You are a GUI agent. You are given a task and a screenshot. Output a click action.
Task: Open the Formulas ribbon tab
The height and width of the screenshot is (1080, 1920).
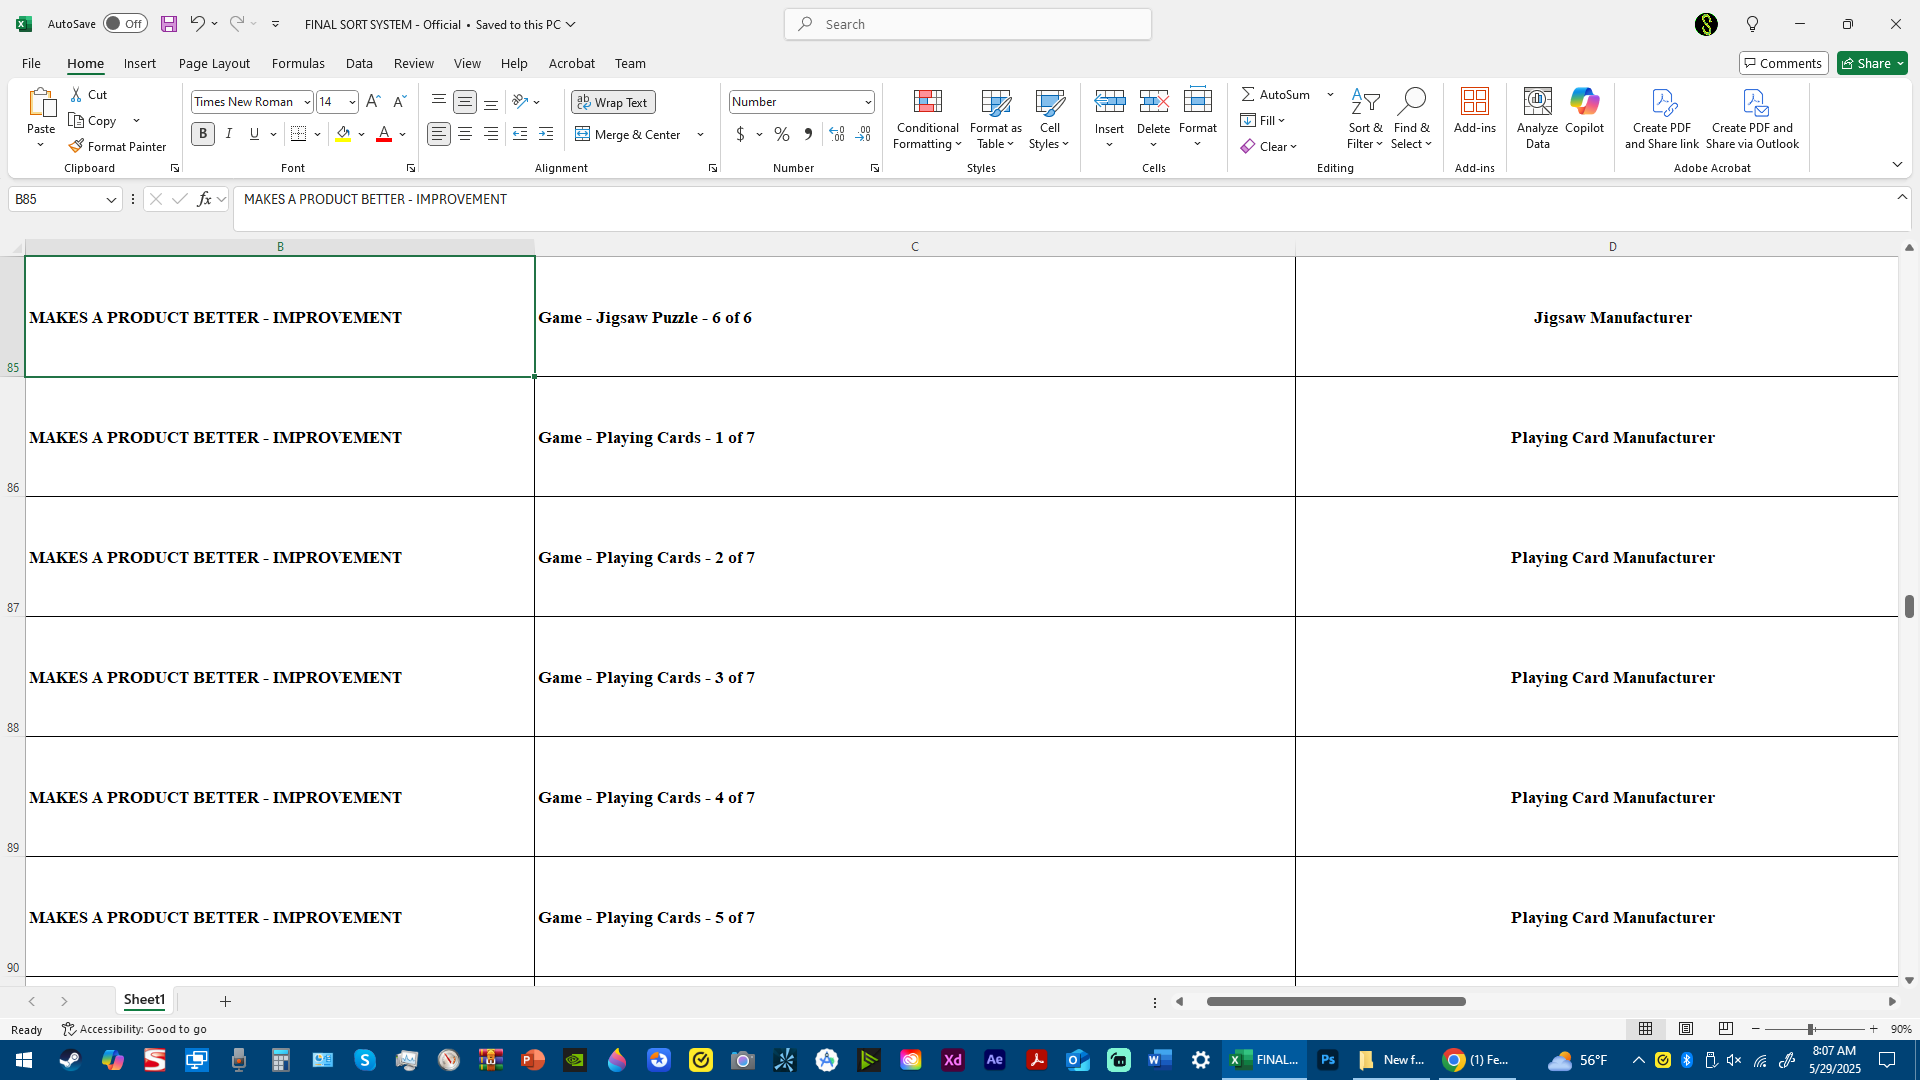(298, 63)
